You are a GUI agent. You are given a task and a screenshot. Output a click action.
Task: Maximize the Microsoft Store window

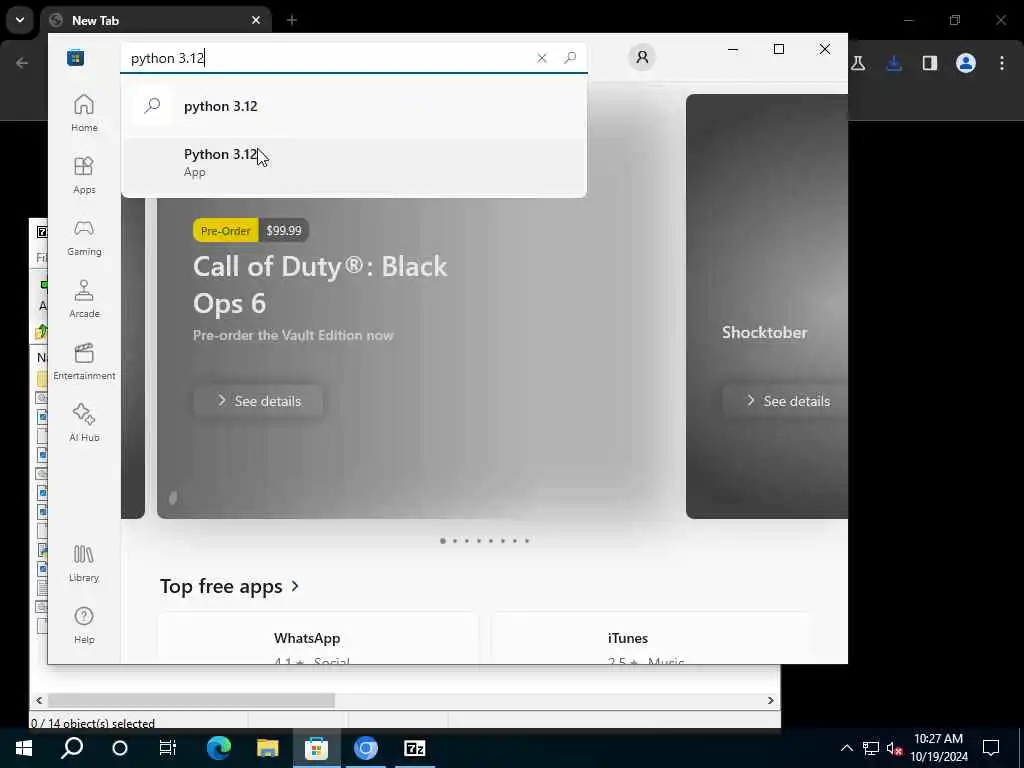tap(778, 49)
